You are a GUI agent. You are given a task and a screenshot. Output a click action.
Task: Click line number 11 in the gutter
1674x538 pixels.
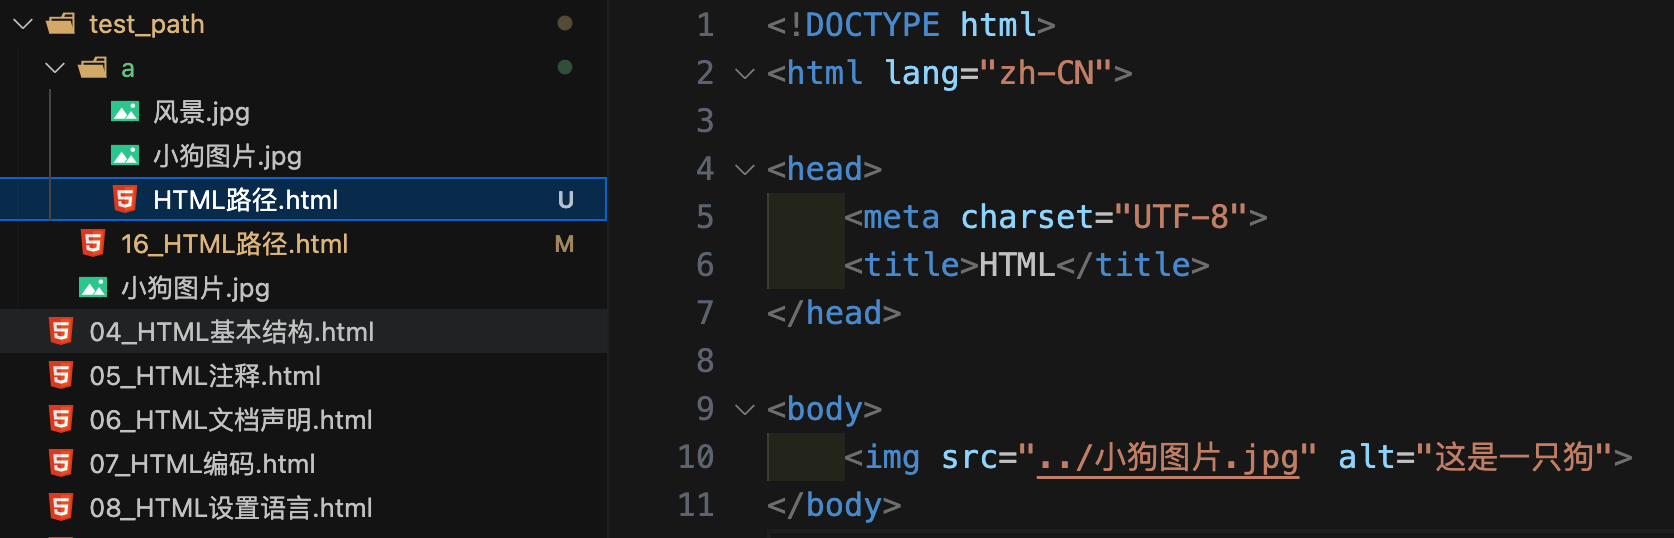pos(696,505)
